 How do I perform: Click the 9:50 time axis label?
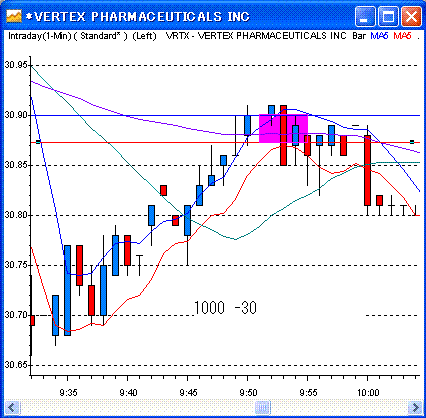pos(248,393)
